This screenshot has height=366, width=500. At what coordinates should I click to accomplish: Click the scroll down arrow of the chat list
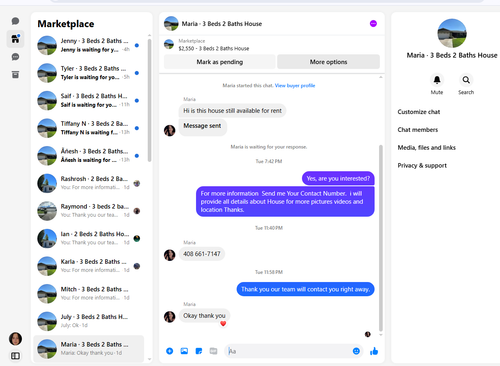(x=149, y=359)
